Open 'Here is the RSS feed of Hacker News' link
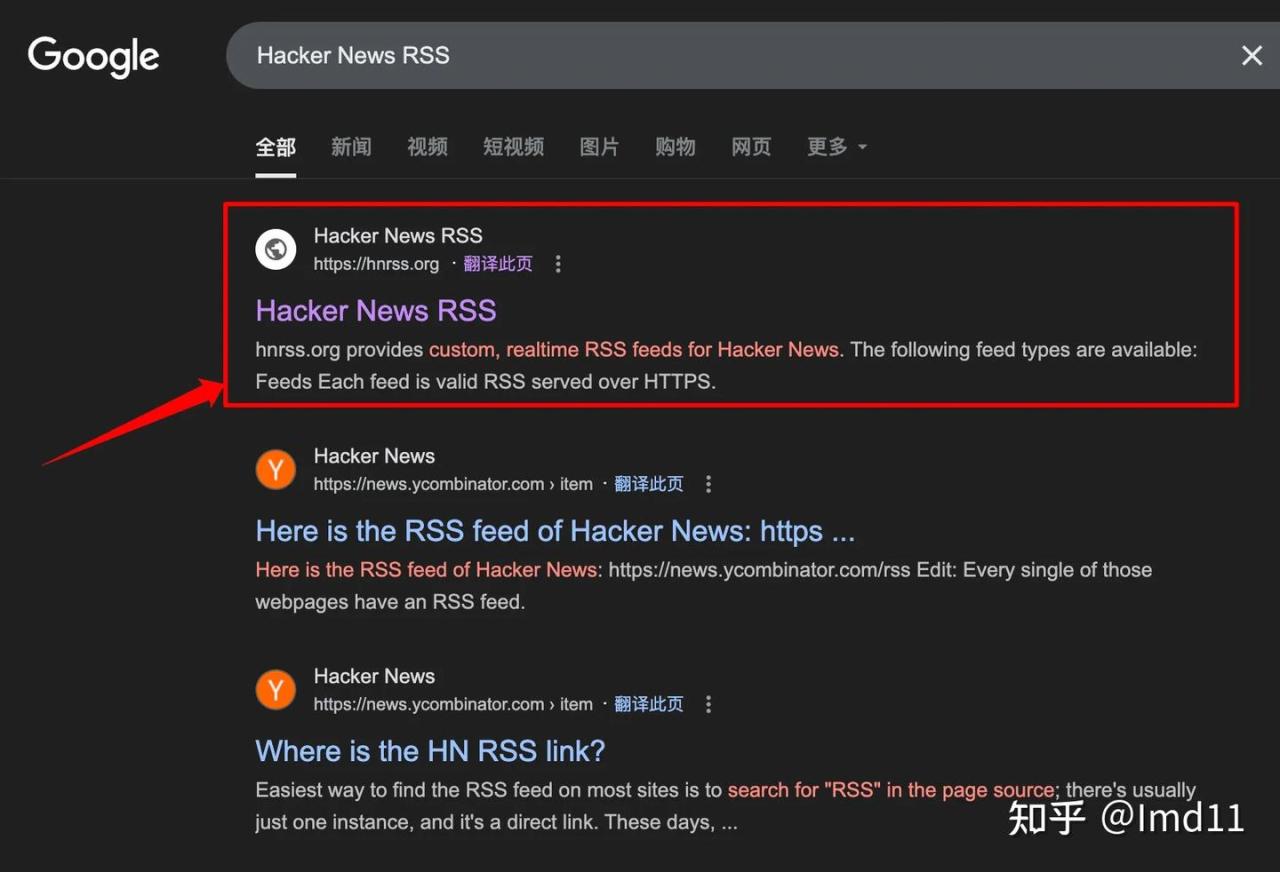Viewport: 1280px width, 872px height. [555, 531]
